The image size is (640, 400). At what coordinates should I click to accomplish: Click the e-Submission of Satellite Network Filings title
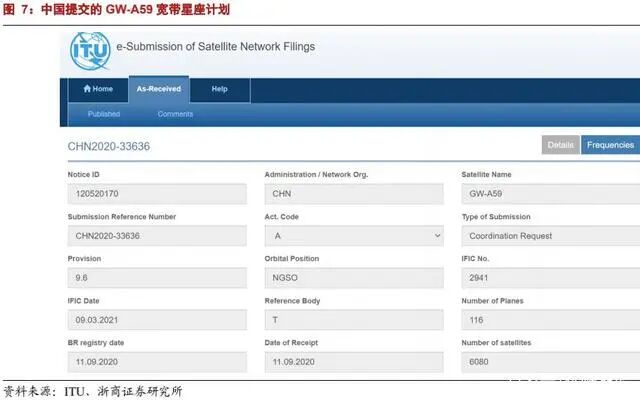click(216, 47)
